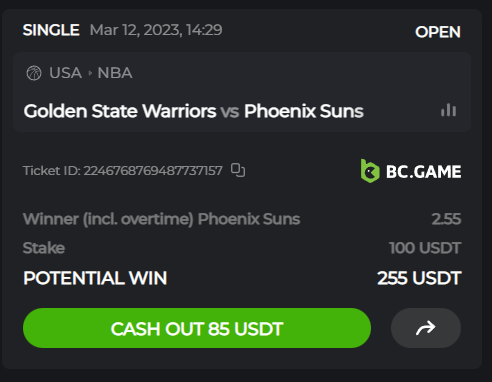Share the bet using the arrow button
The width and height of the screenshot is (492, 382).
426,328
